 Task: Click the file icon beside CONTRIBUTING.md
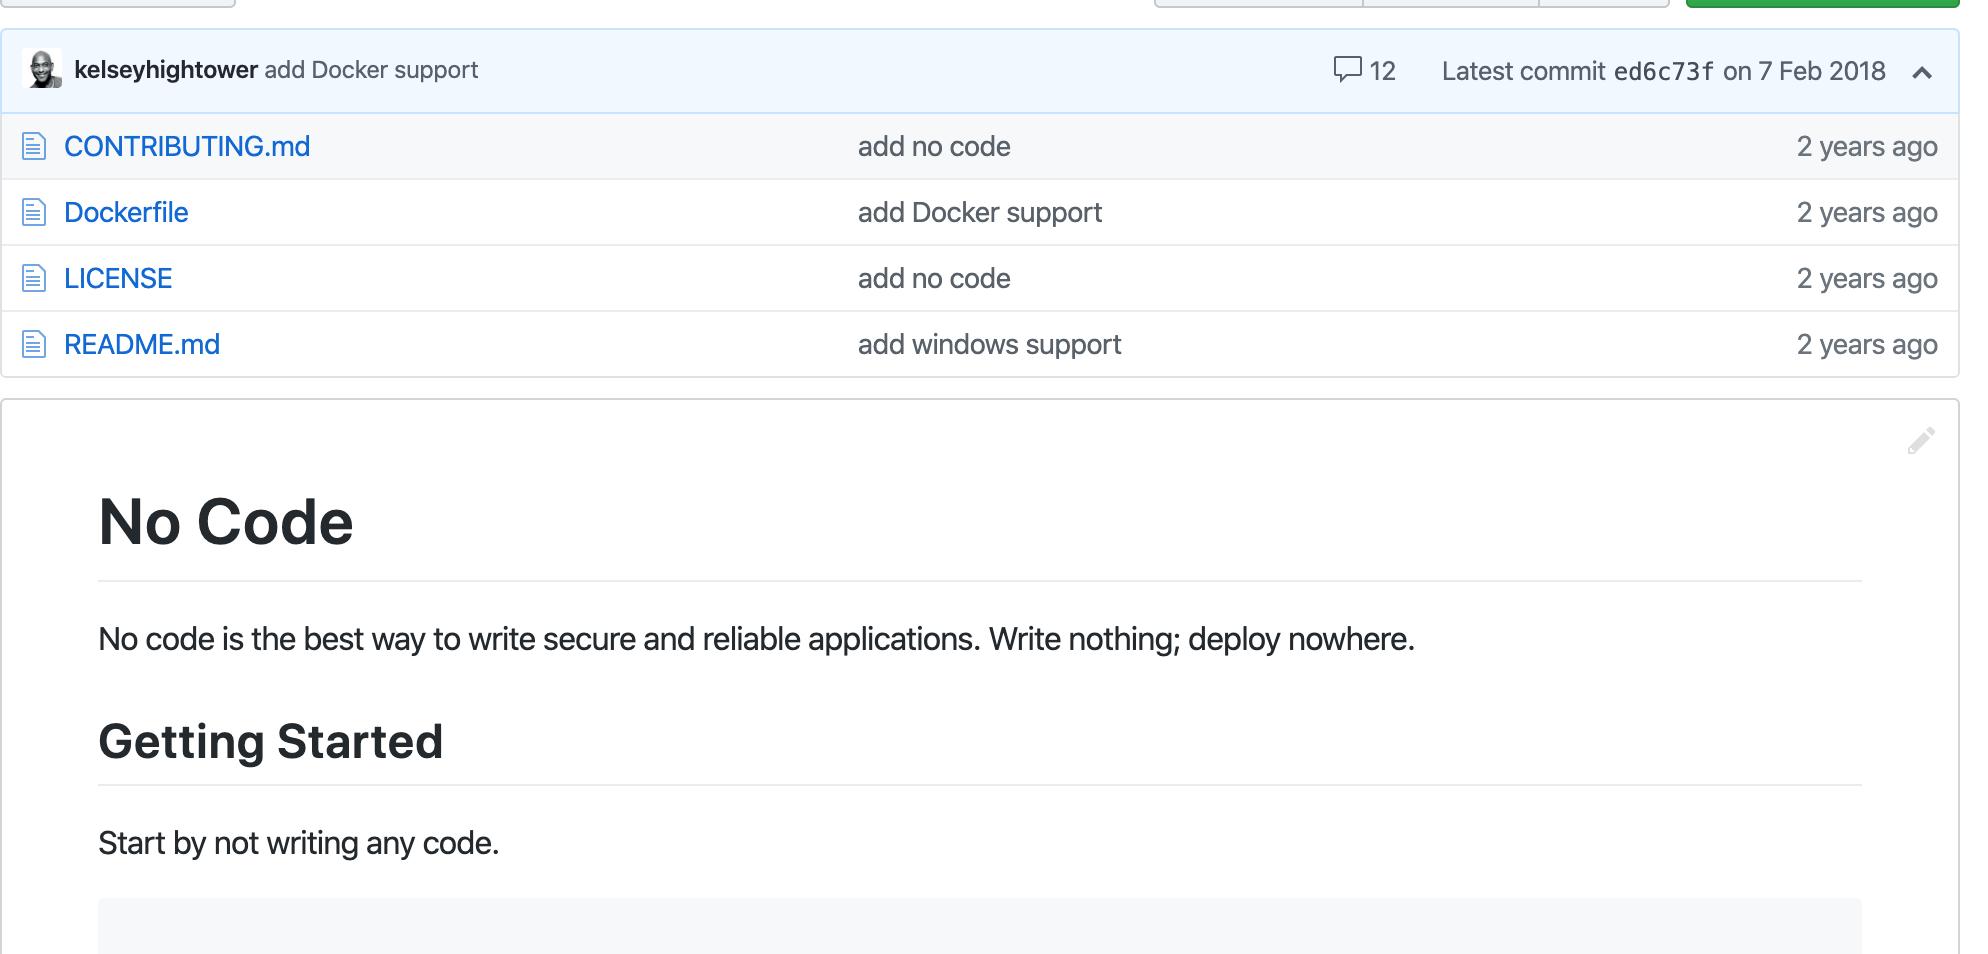point(34,147)
